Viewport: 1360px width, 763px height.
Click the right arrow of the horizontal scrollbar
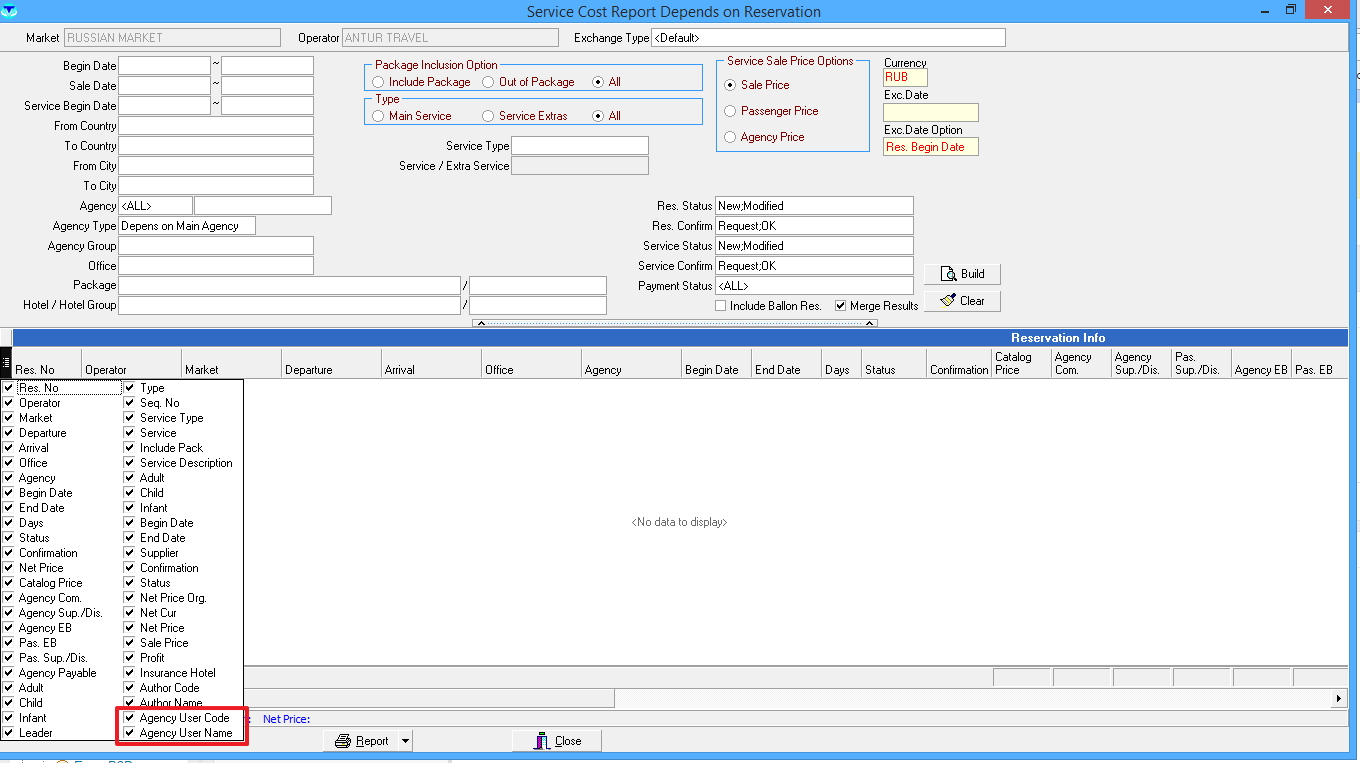pos(1340,698)
